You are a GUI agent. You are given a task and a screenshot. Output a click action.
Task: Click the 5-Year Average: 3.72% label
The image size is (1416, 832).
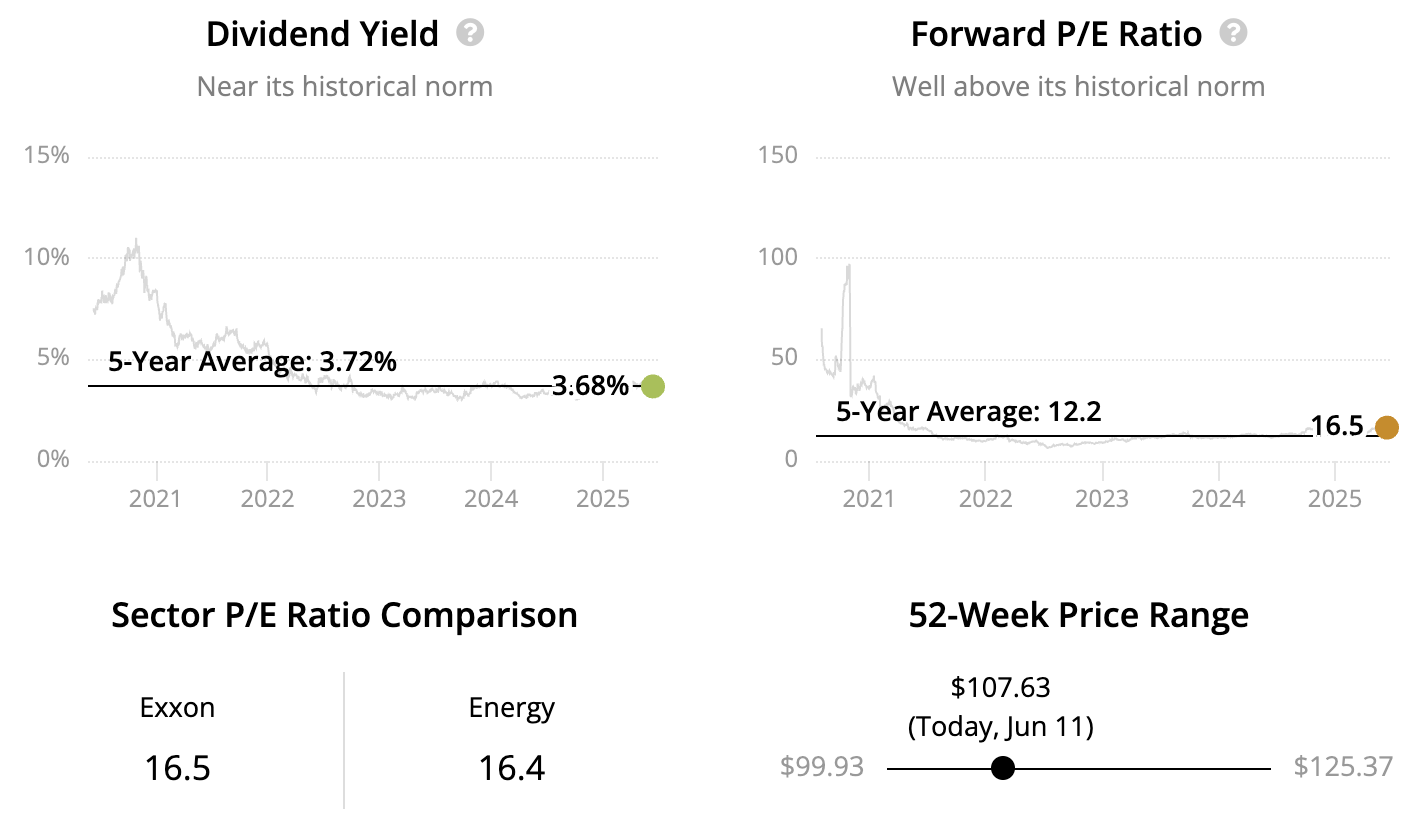252,362
